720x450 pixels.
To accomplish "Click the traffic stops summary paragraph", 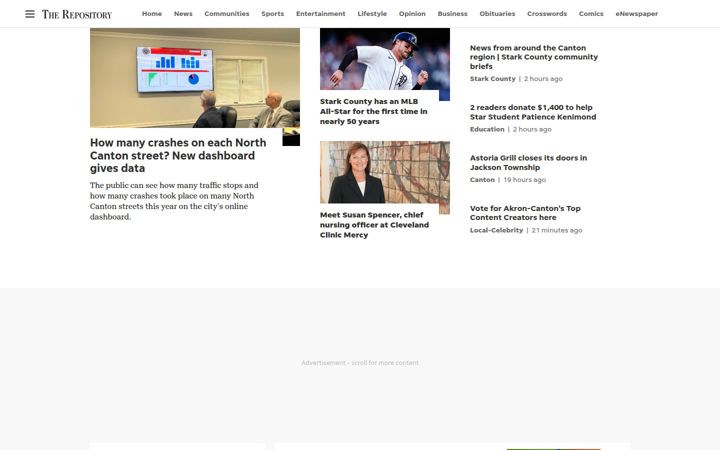I will 174,201.
